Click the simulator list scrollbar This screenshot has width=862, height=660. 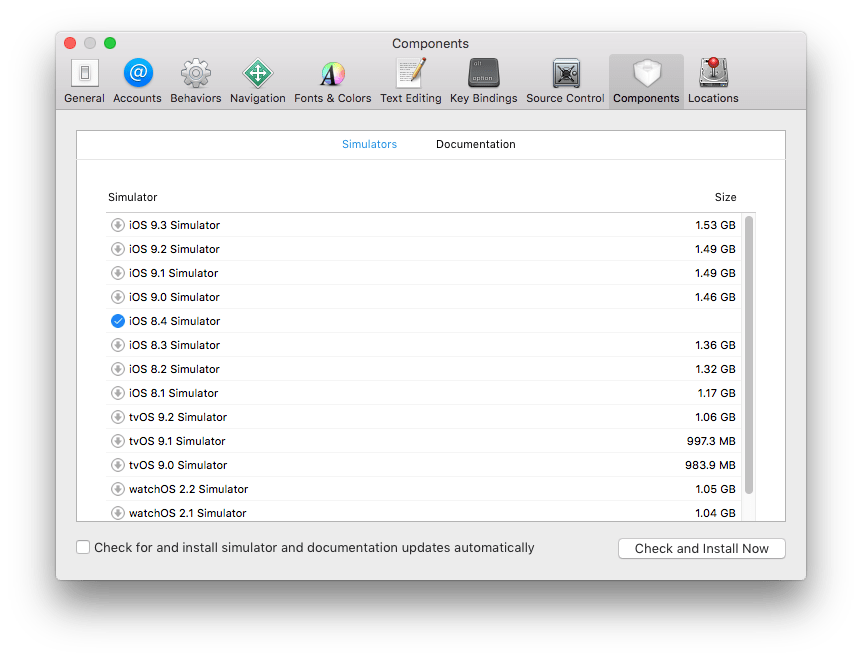[x=749, y=355]
